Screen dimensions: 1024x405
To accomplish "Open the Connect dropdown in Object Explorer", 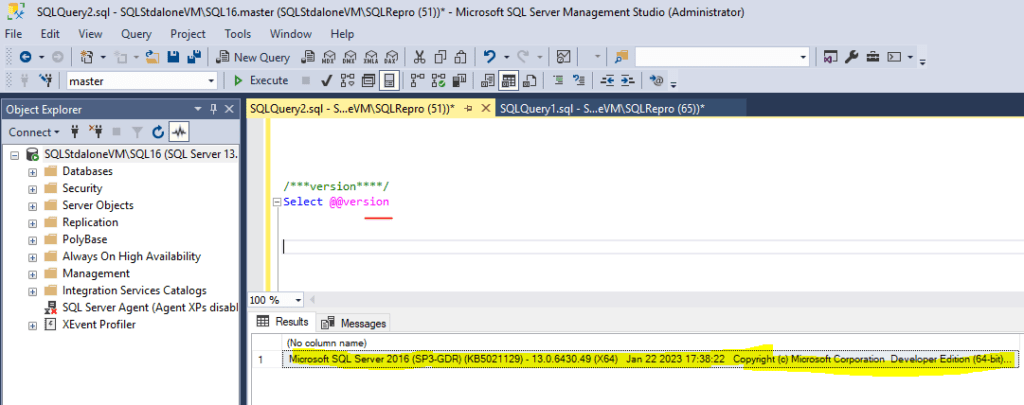I will pyautogui.click(x=34, y=132).
